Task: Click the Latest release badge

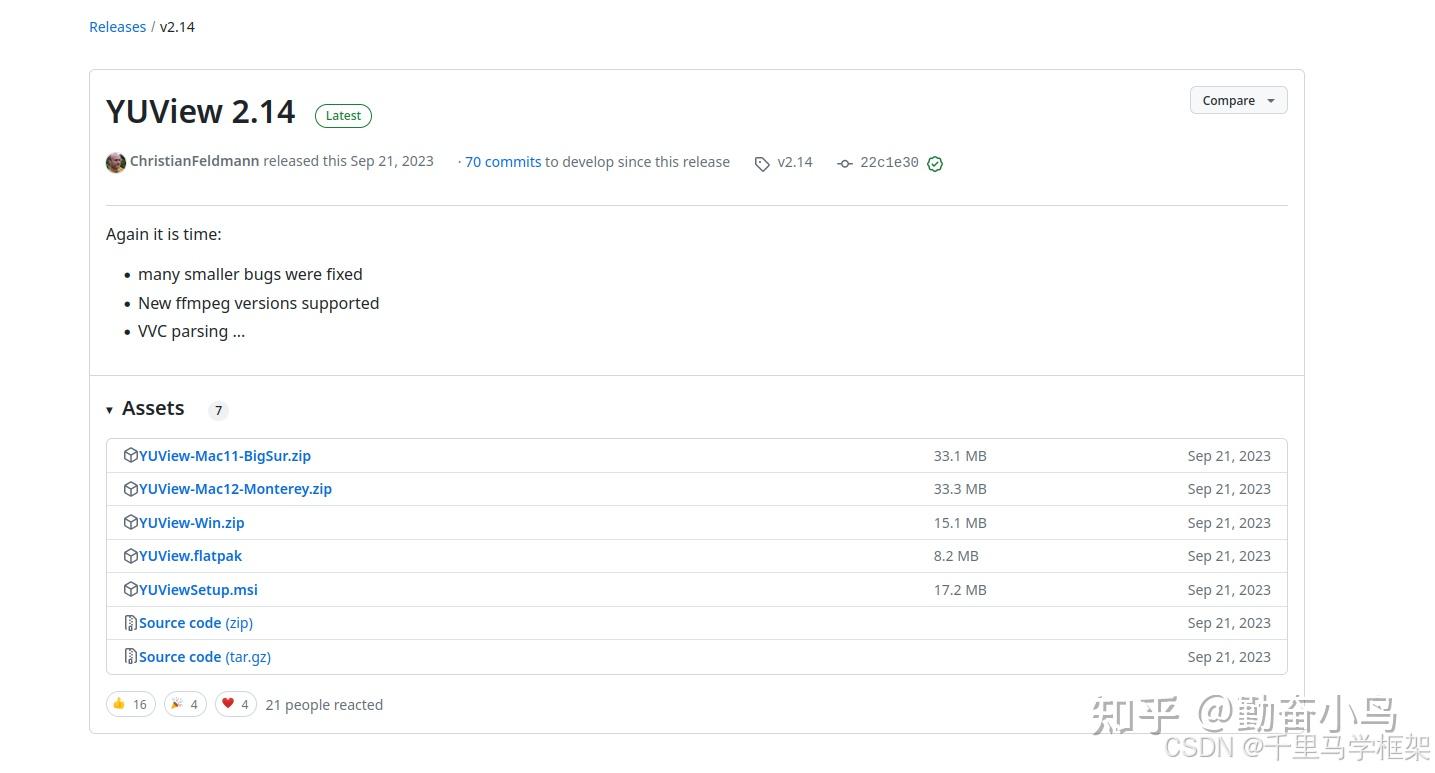Action: click(x=343, y=116)
